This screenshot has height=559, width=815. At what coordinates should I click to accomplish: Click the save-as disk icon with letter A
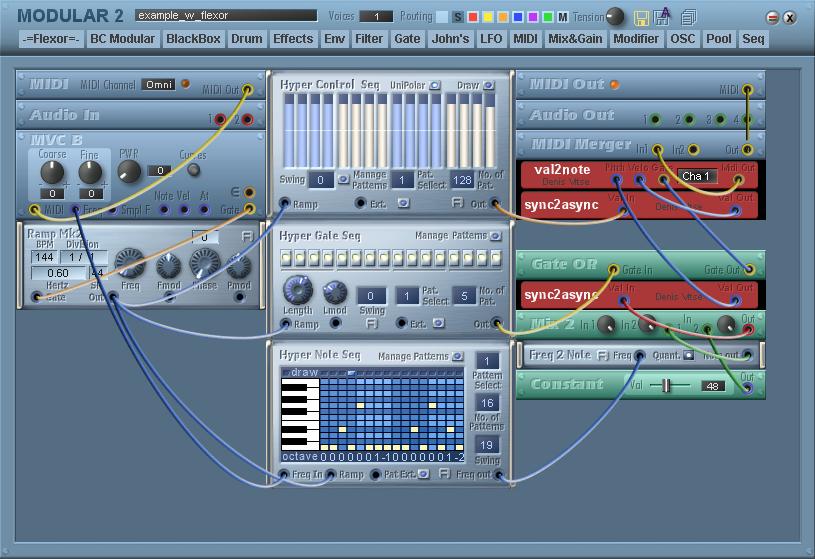coord(662,17)
